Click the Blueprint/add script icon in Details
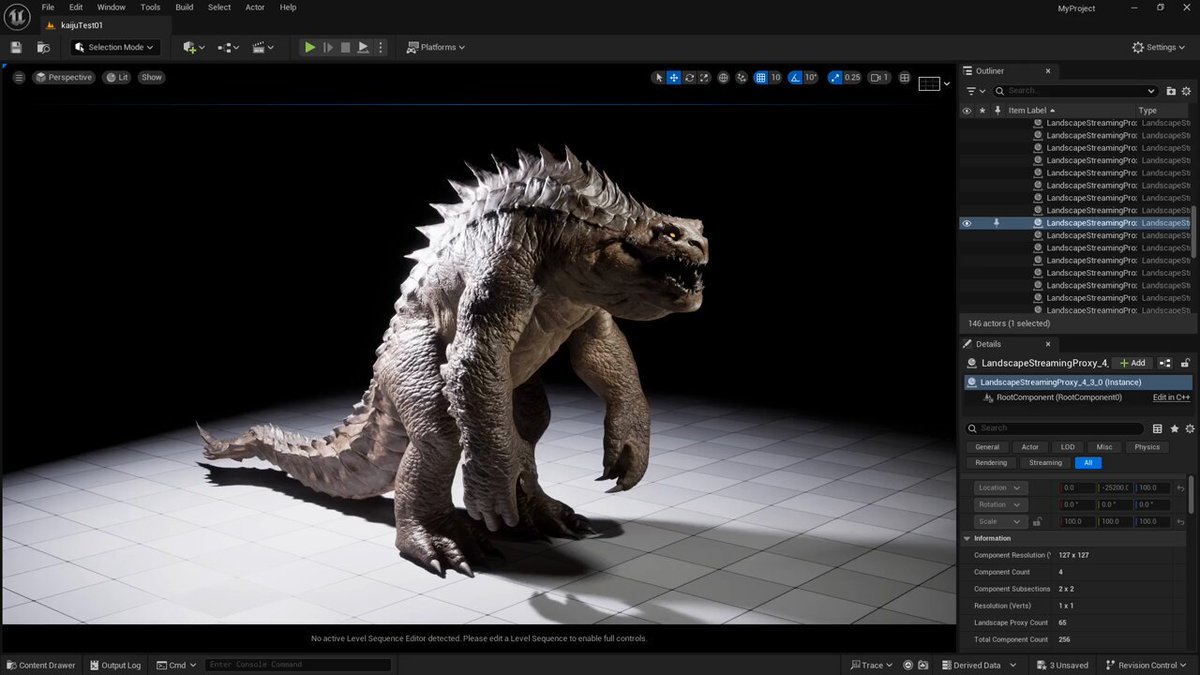The height and width of the screenshot is (675, 1200). (1165, 363)
